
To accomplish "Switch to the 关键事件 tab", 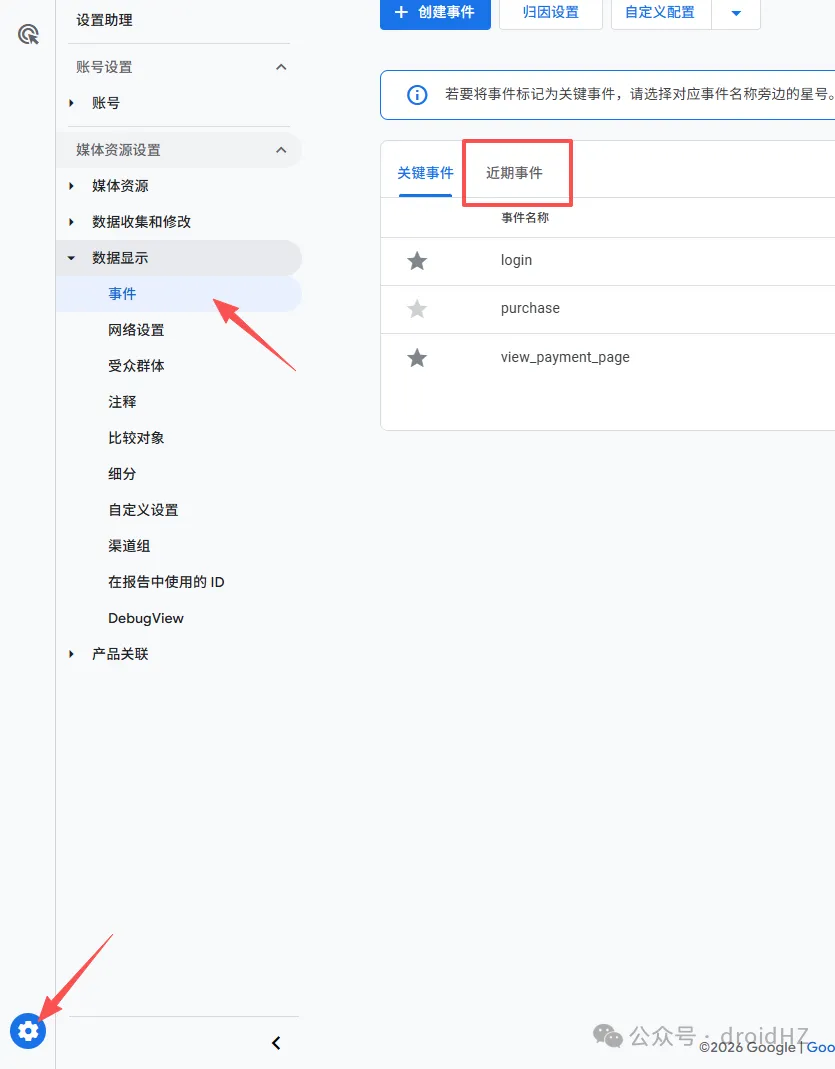I will click(x=425, y=172).
